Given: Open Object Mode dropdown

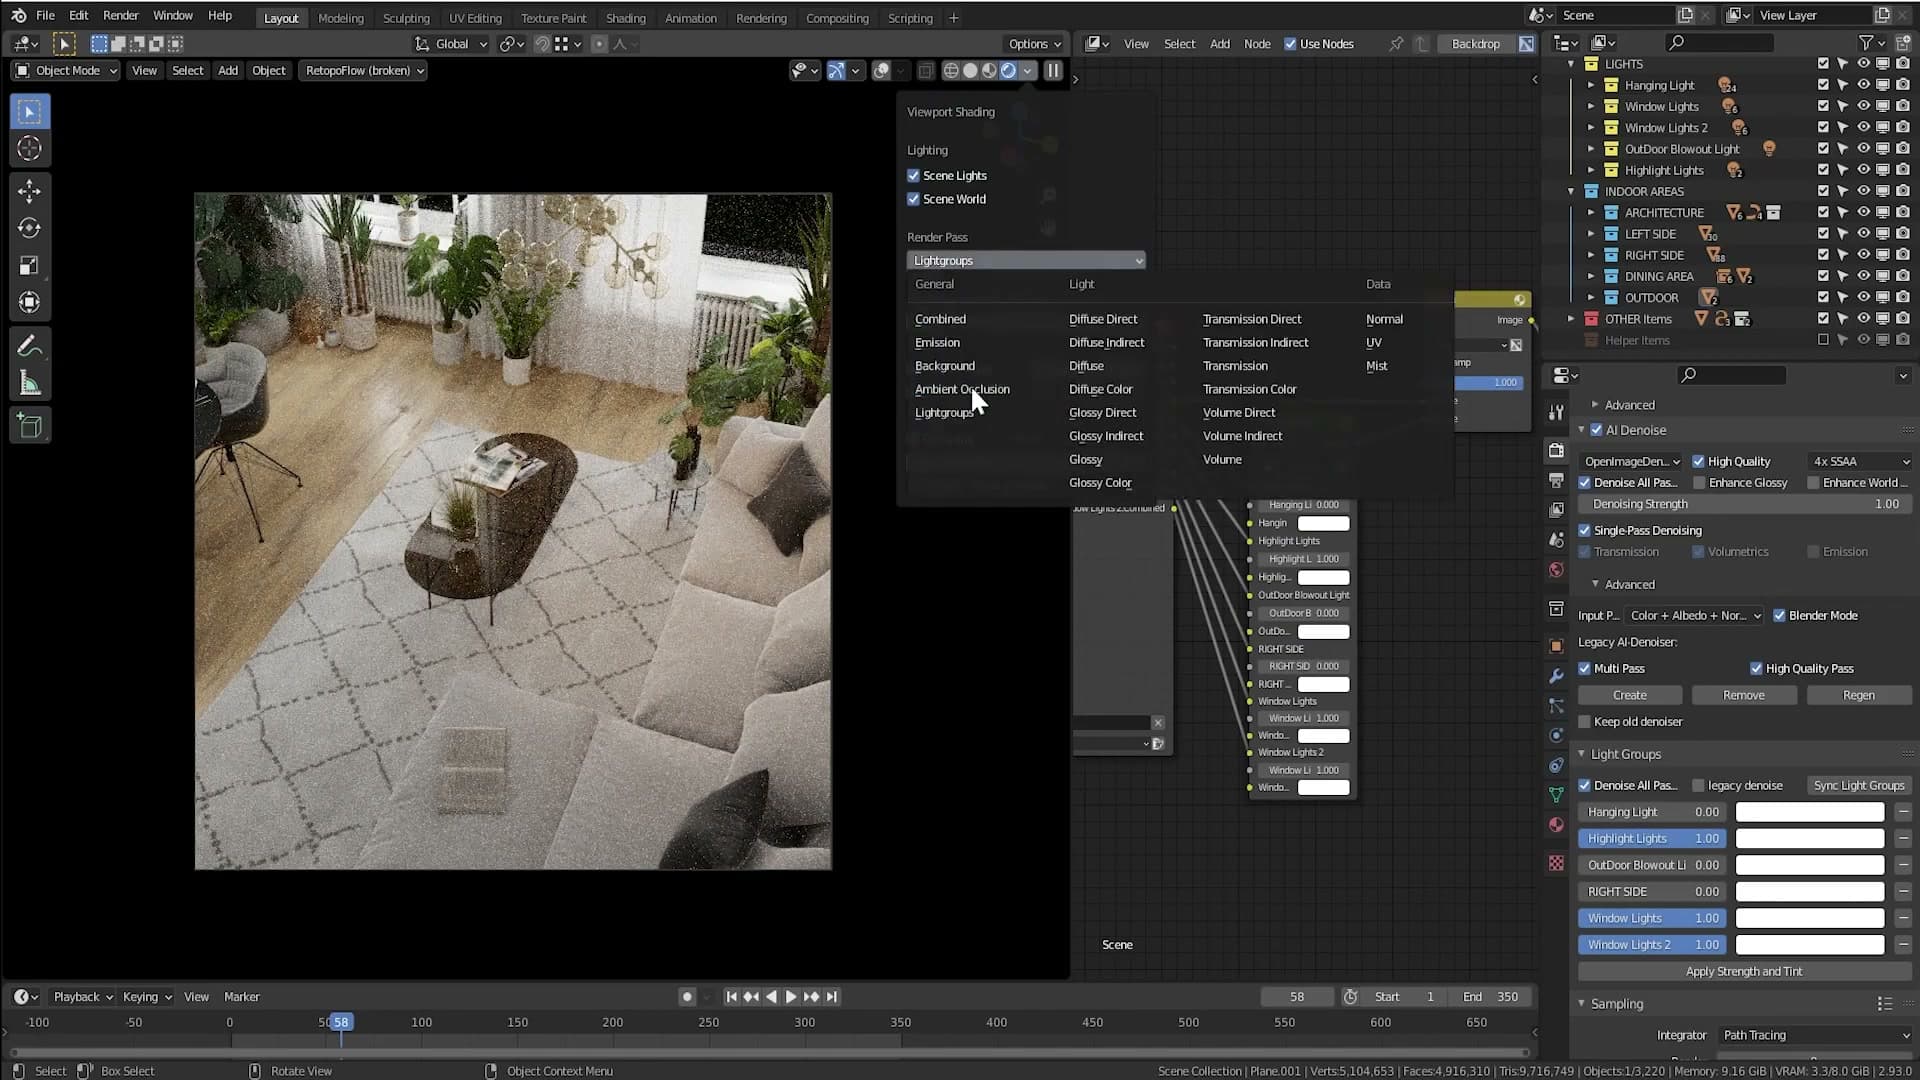Looking at the screenshot, I should [x=66, y=71].
